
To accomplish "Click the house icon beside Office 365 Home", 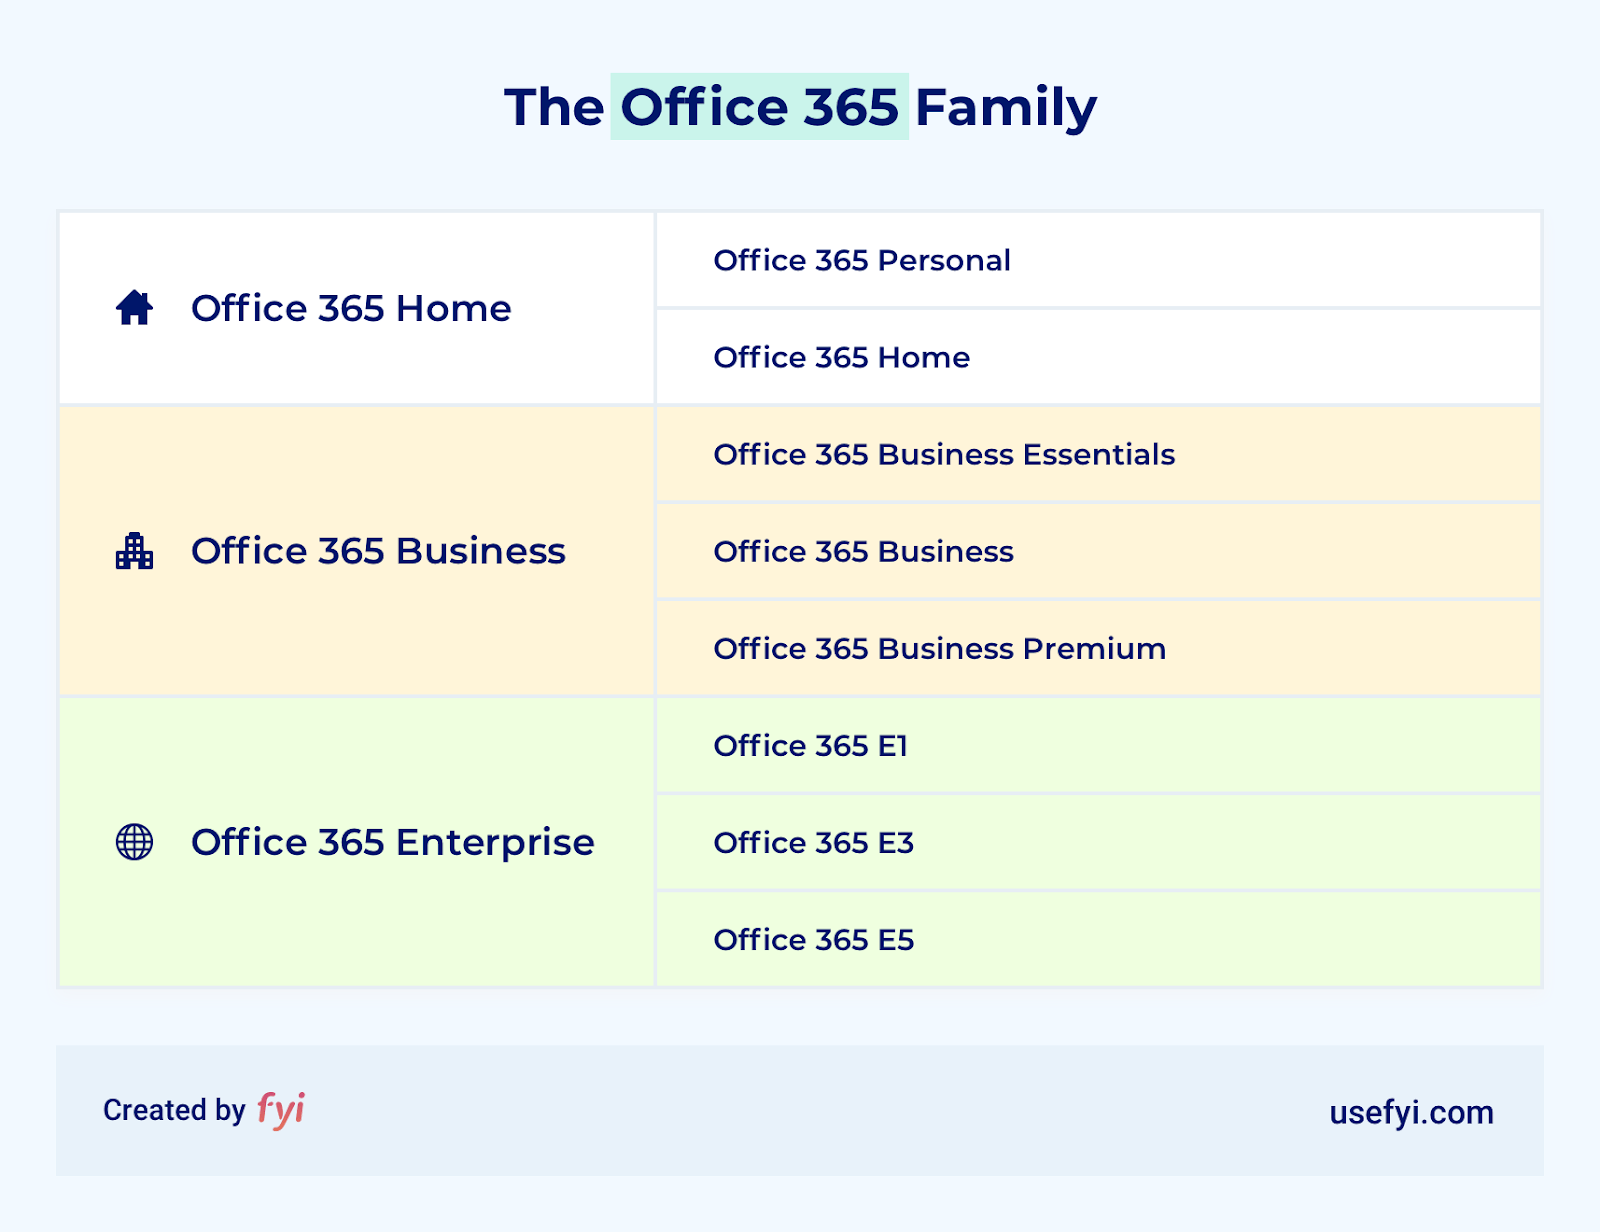I will point(134,308).
